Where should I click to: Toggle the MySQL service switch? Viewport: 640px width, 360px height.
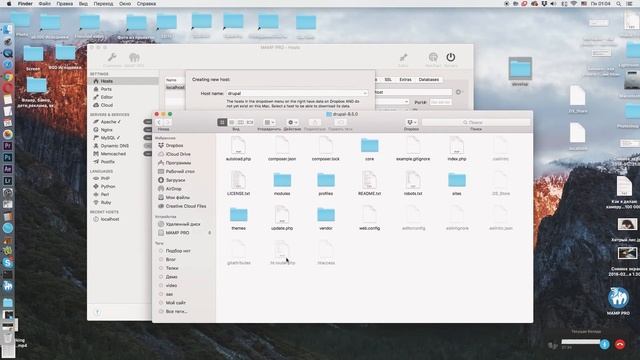(x=148, y=138)
